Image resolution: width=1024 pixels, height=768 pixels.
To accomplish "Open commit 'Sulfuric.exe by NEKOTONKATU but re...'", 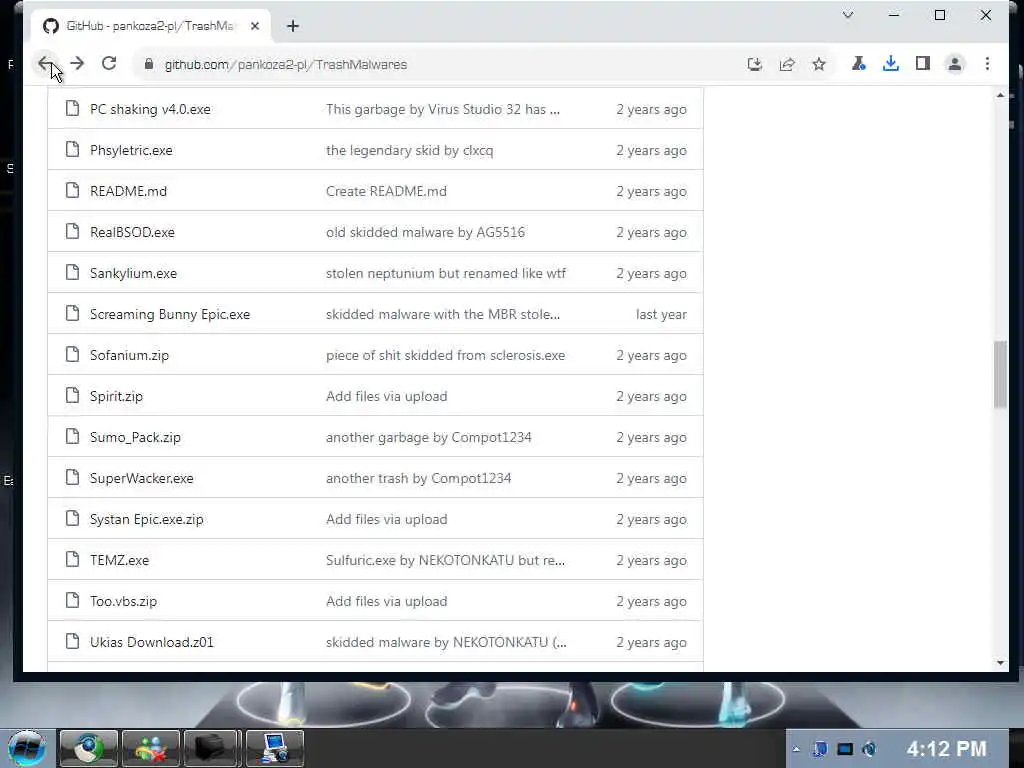I will pos(445,560).
